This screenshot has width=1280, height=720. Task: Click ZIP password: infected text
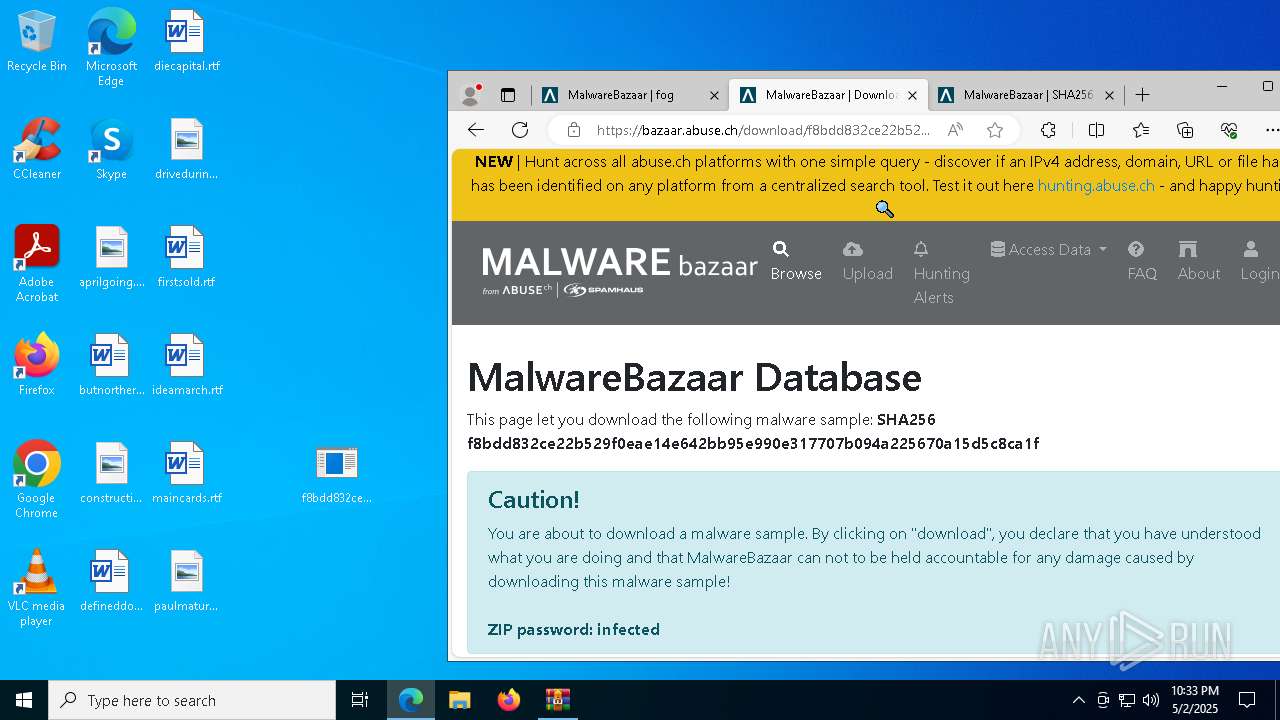point(573,629)
